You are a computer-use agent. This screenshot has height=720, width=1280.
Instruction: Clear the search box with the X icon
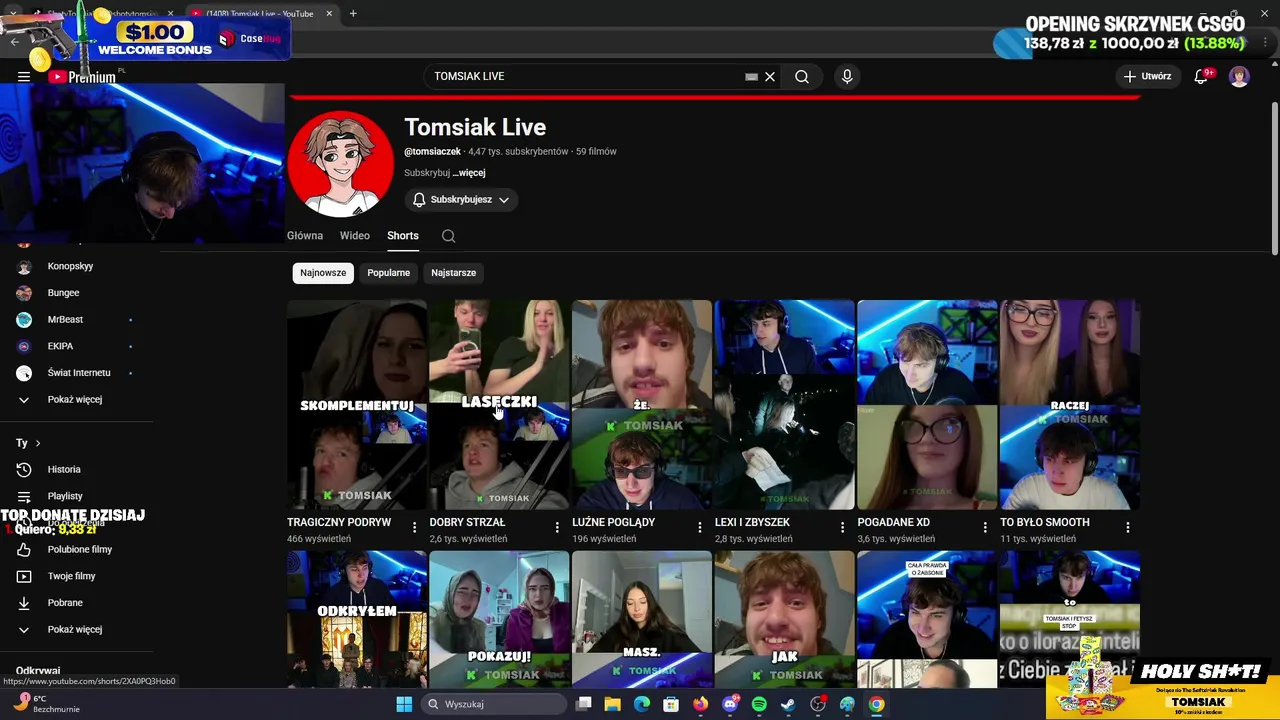pyautogui.click(x=770, y=77)
